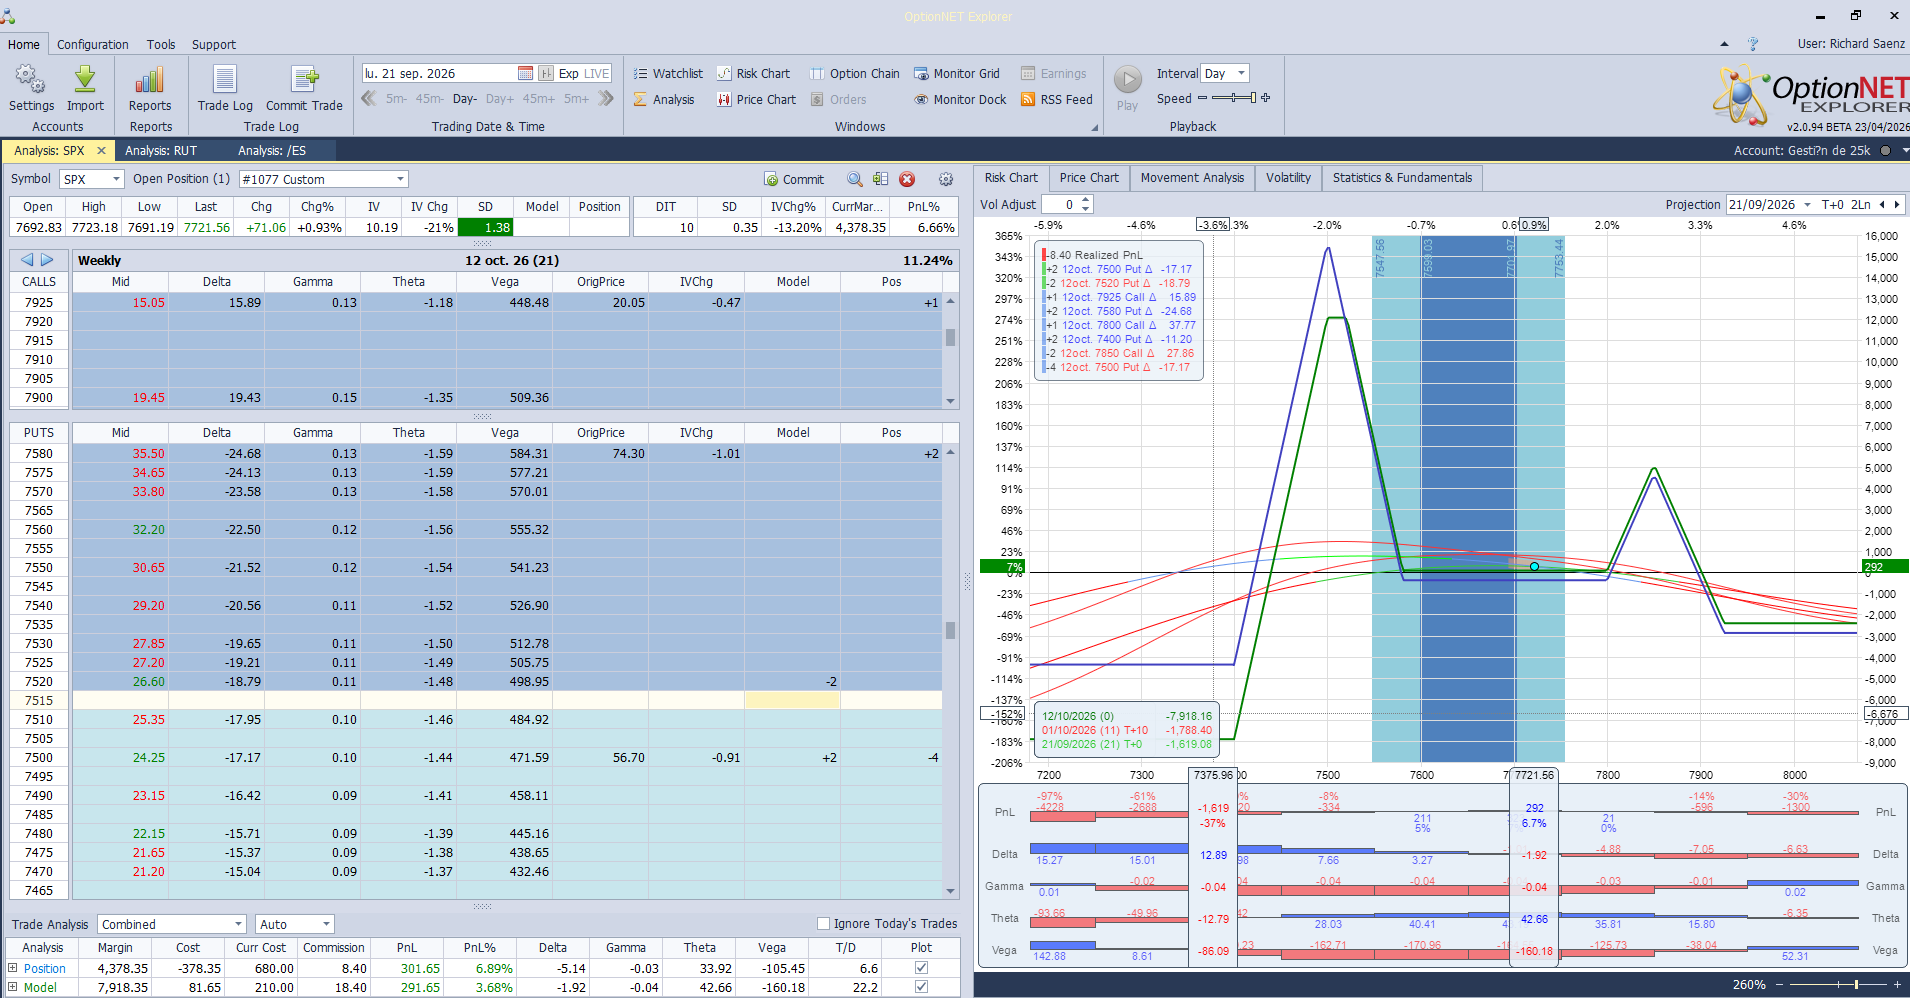
Task: Open the Monitor Dock window
Action: pos(960,99)
